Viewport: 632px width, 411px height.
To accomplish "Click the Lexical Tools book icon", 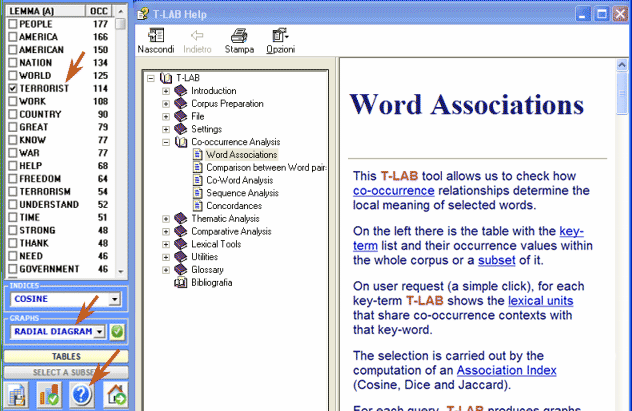I will pos(181,244).
